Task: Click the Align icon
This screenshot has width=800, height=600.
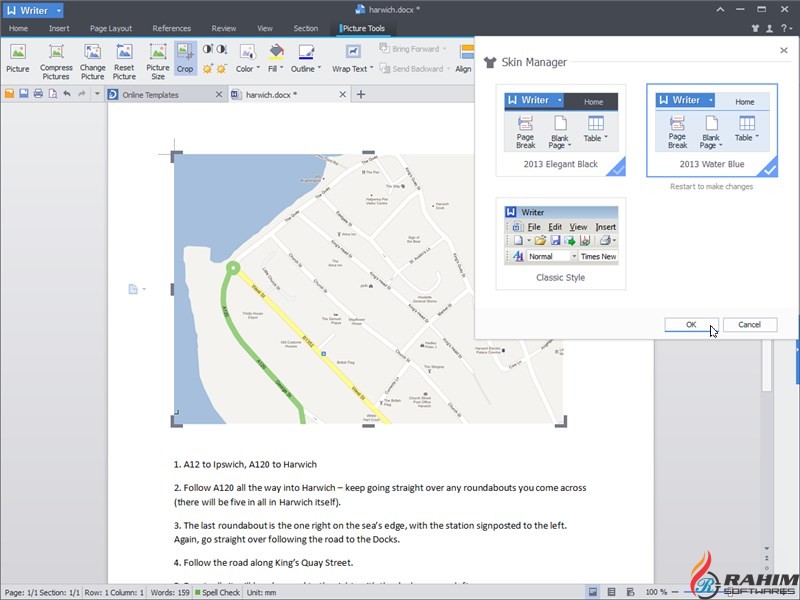Action: click(x=464, y=59)
